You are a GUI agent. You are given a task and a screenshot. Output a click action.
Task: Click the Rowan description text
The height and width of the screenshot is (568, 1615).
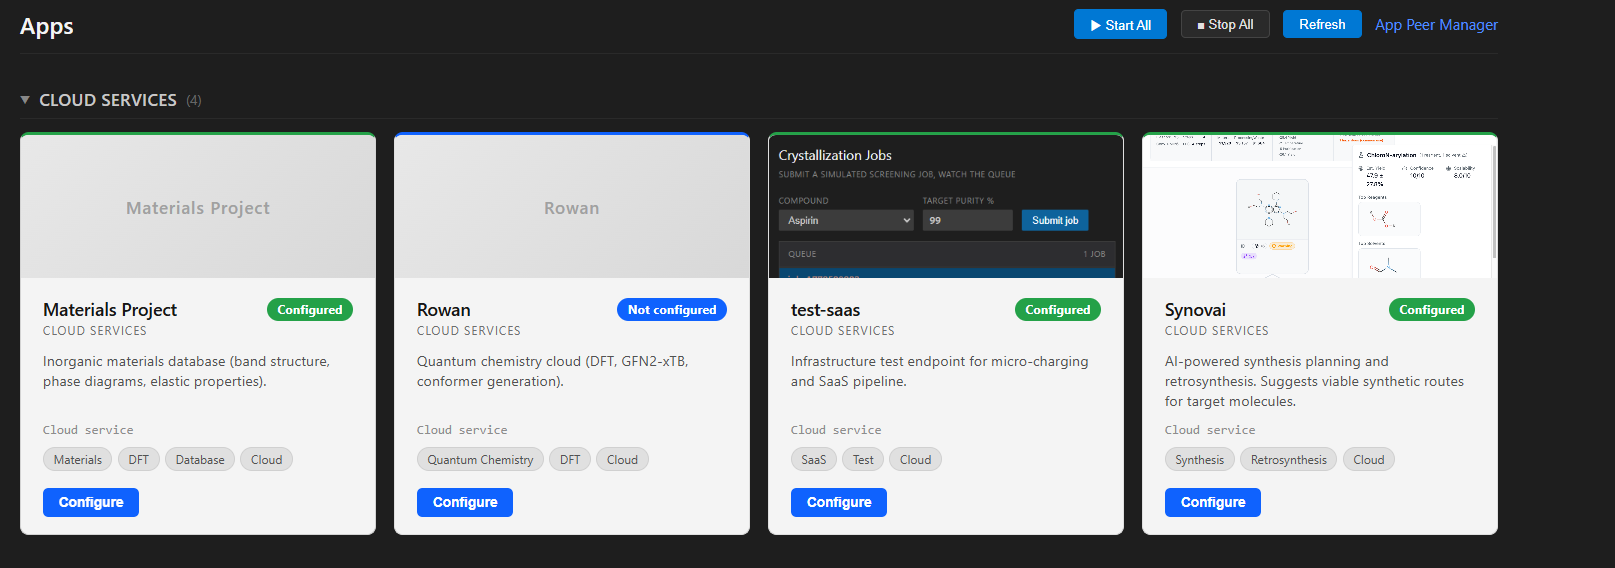pyautogui.click(x=553, y=371)
